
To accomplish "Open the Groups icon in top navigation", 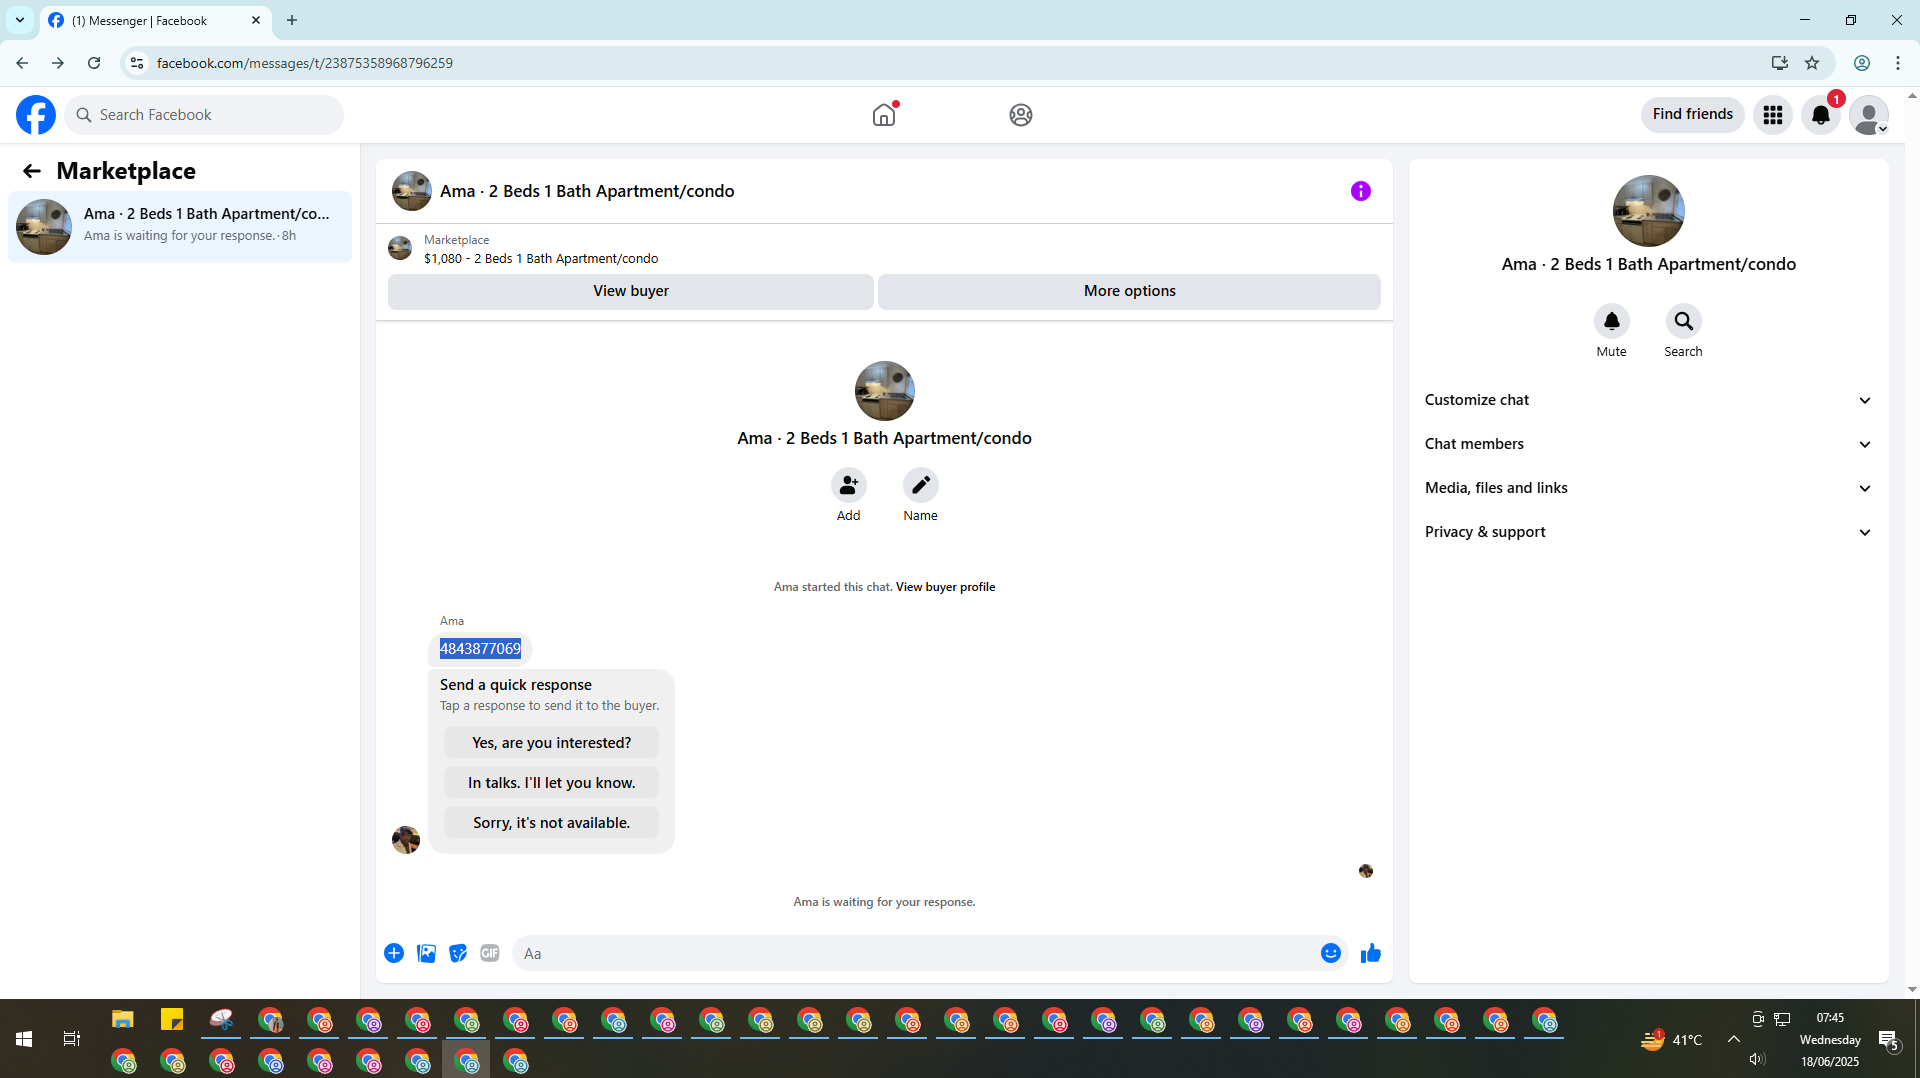I will (1020, 115).
